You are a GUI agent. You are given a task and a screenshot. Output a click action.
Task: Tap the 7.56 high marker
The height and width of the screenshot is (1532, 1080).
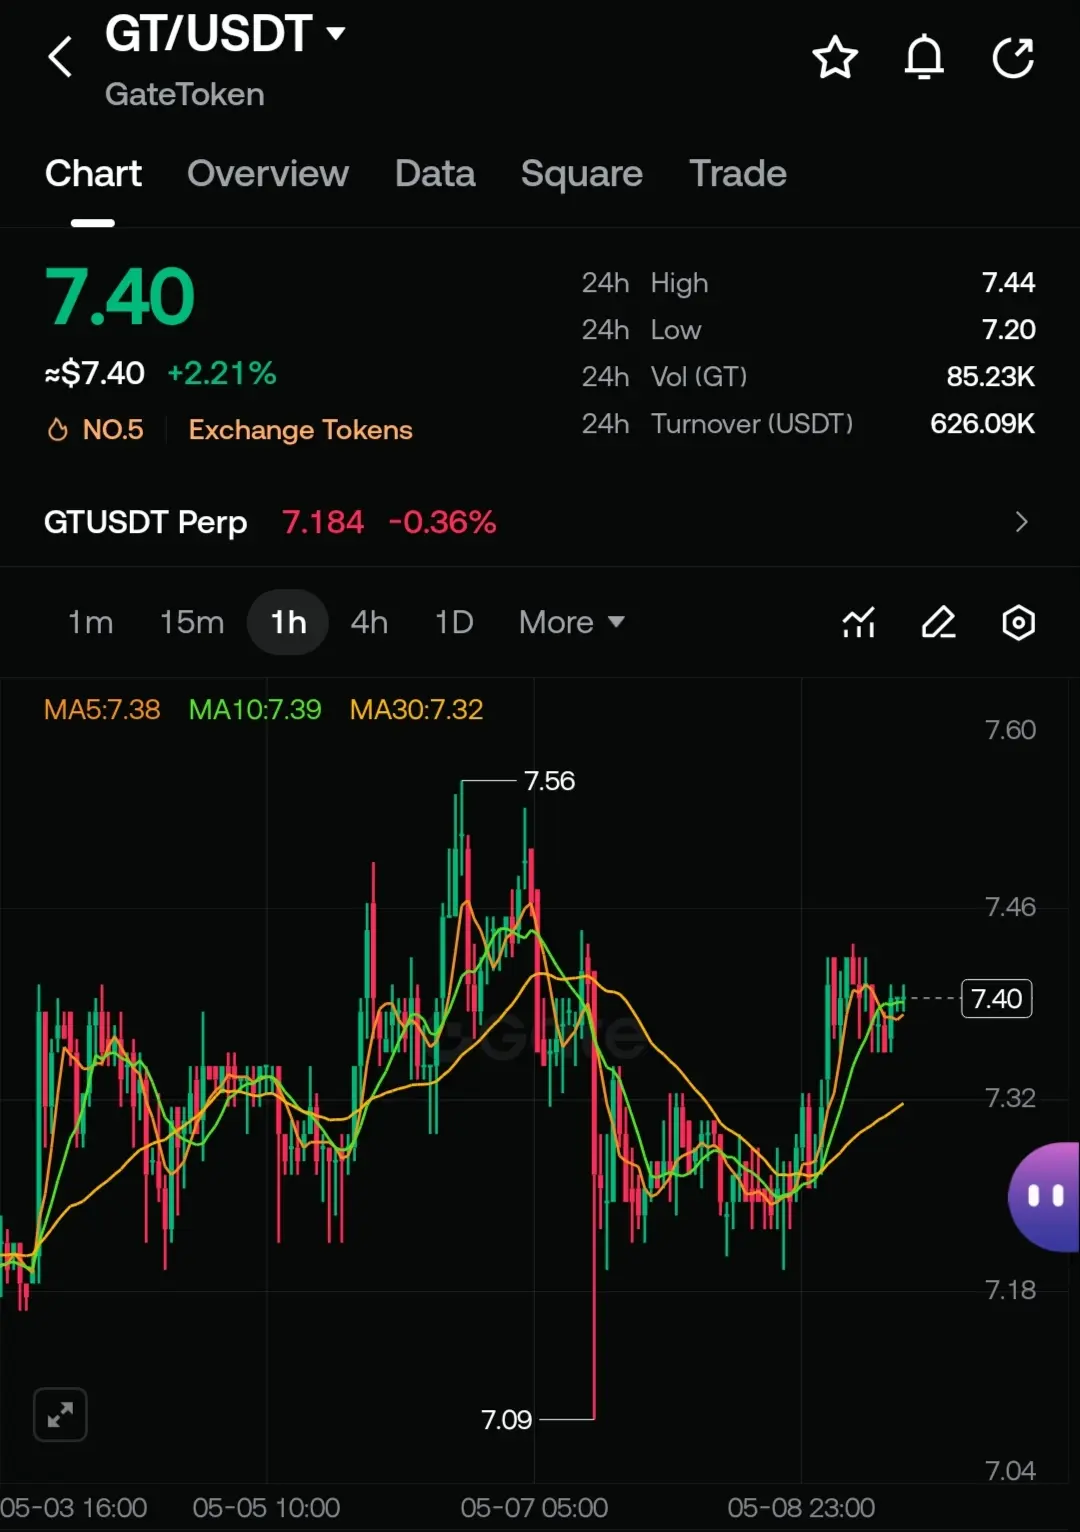coord(549,781)
